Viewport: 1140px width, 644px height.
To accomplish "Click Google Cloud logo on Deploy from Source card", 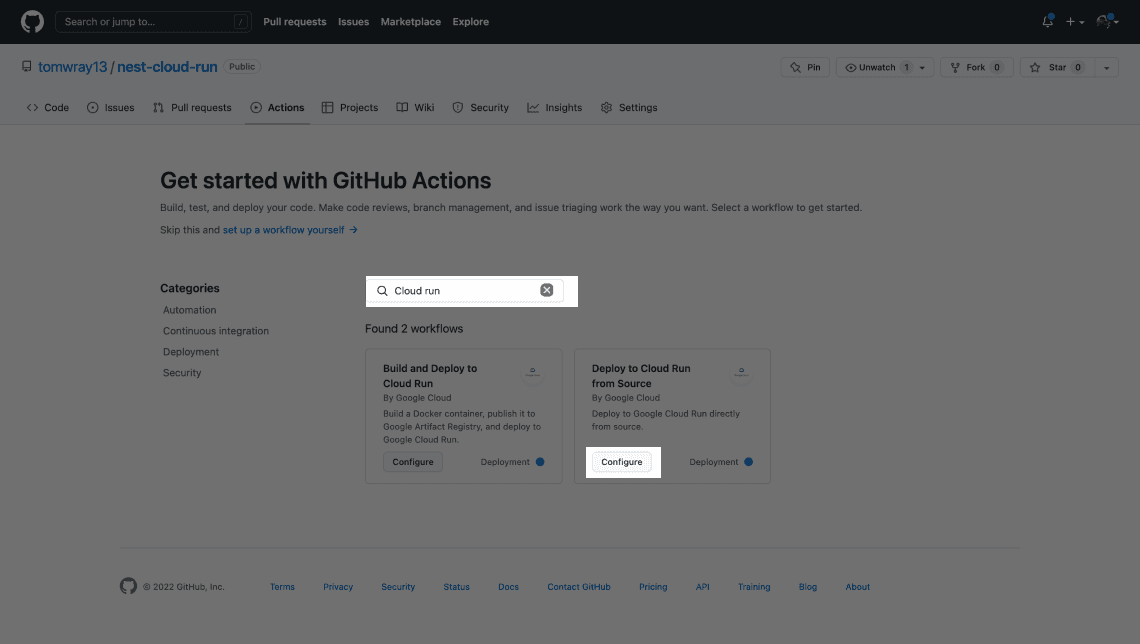I will pos(741,373).
